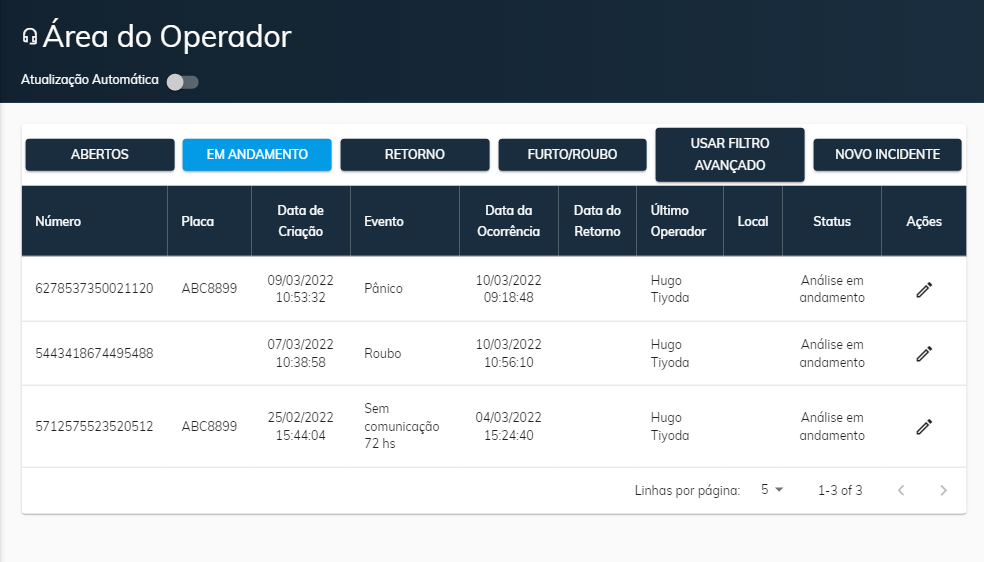Select the EM ANDAMENTO filter
The width and height of the screenshot is (984, 562).
pos(257,154)
